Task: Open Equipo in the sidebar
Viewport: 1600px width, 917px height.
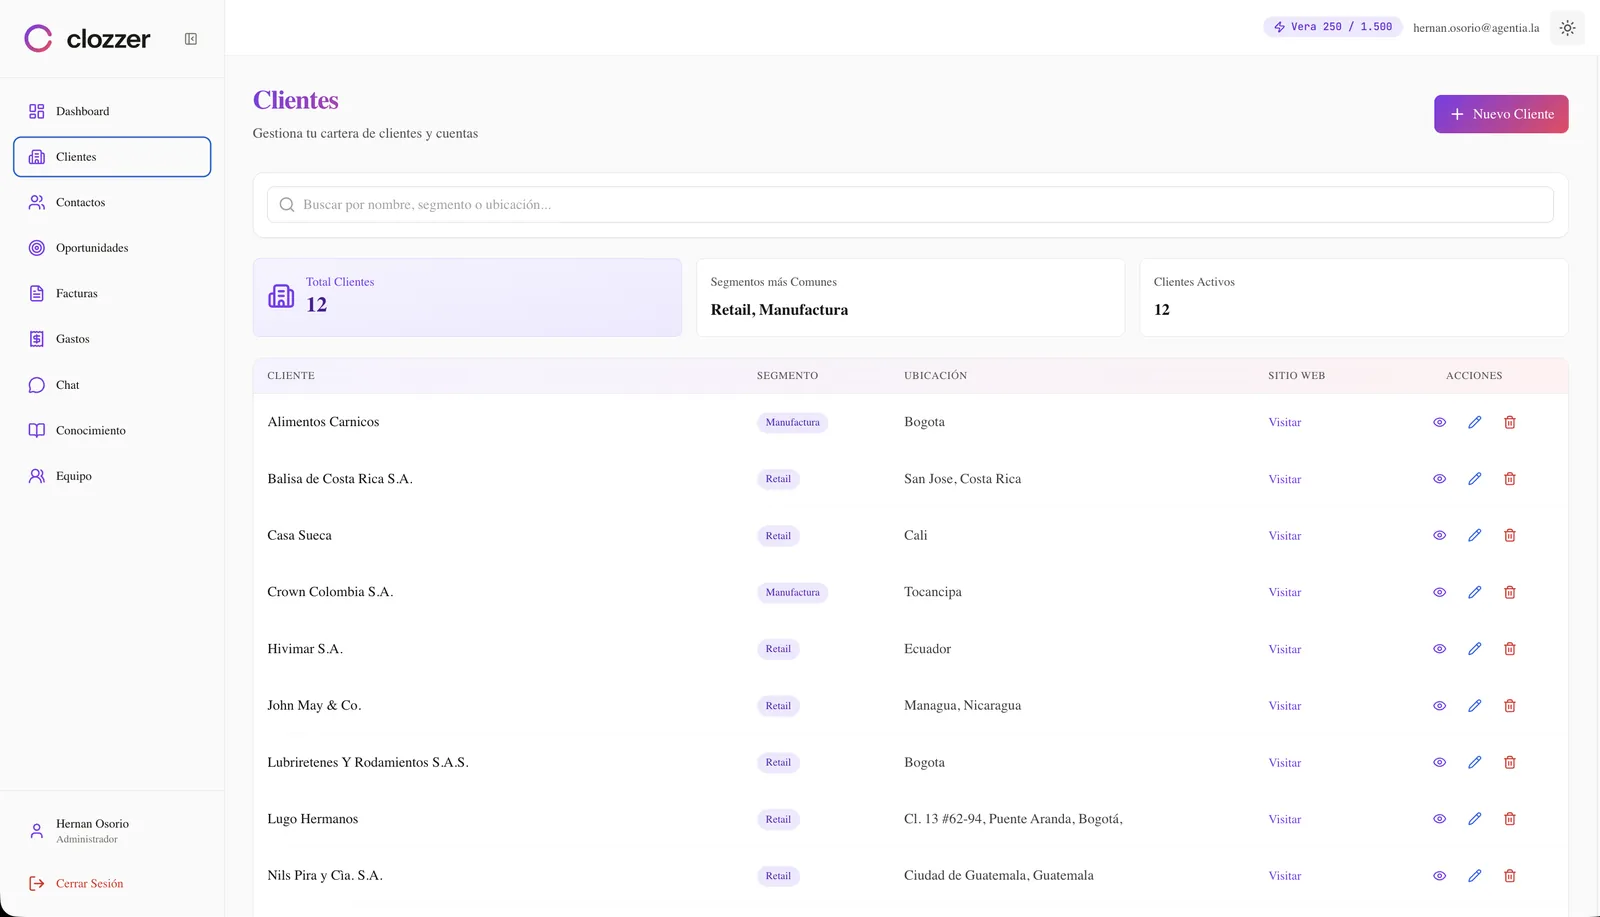Action: (112, 476)
